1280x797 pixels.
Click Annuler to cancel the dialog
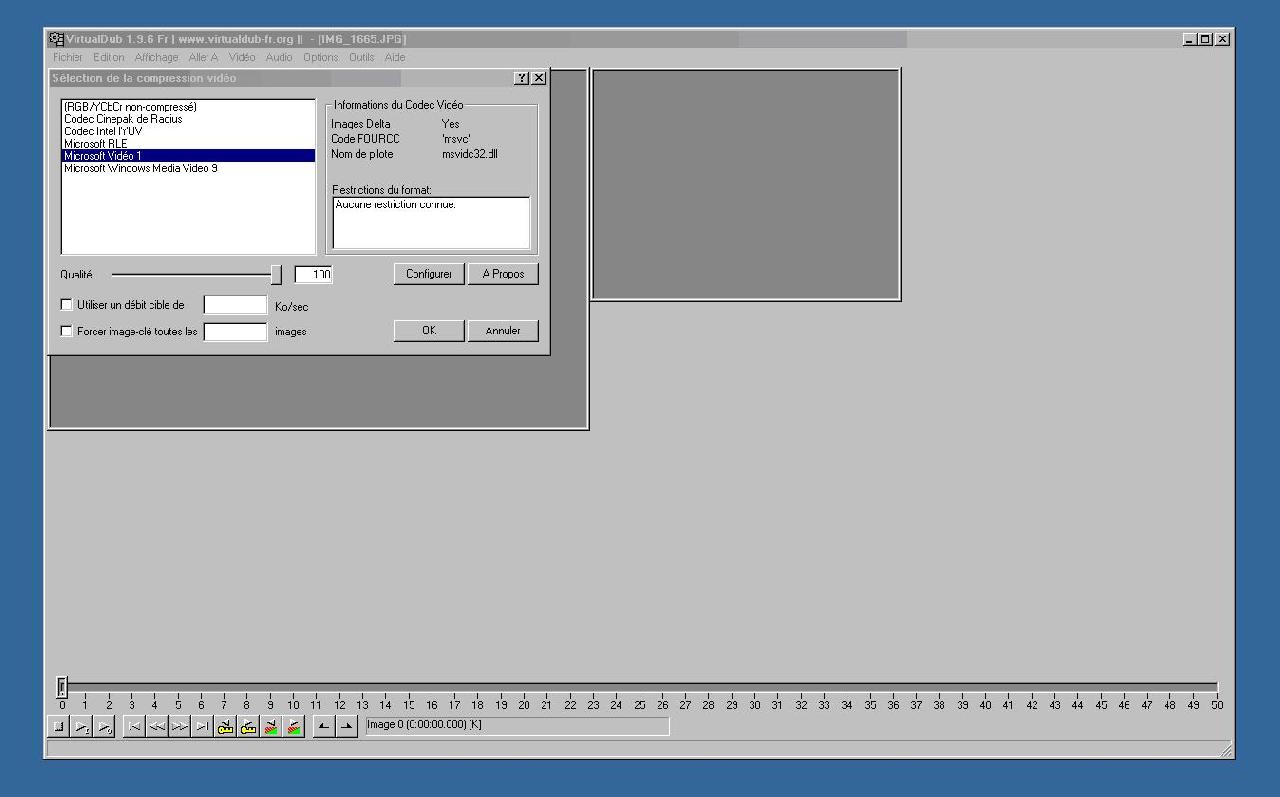tap(503, 331)
